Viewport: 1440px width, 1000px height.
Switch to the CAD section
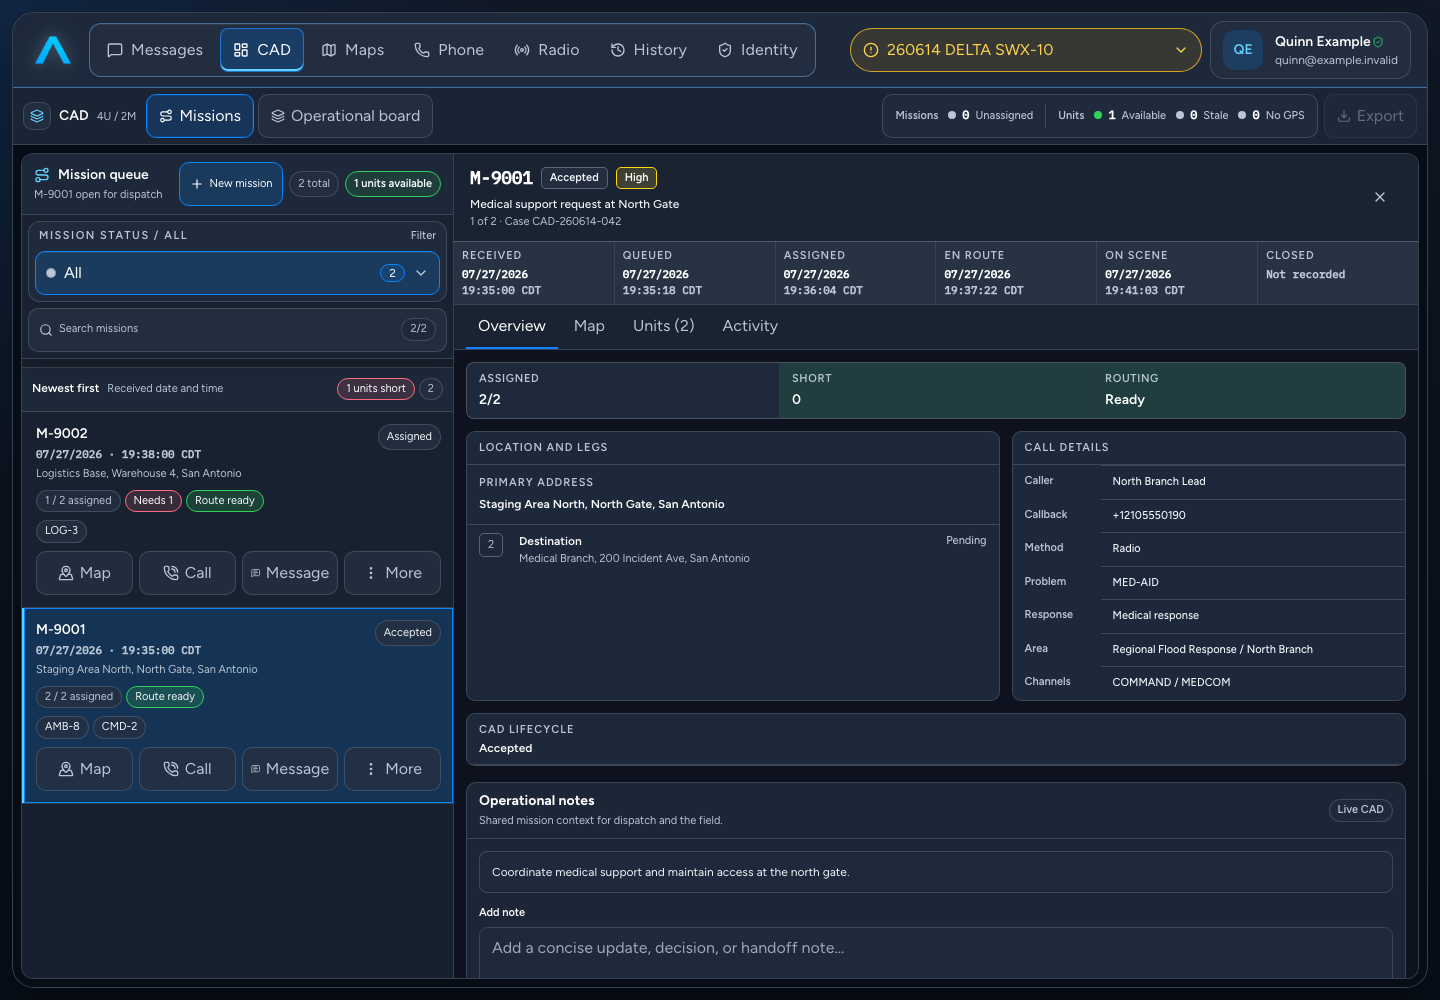tap(262, 50)
